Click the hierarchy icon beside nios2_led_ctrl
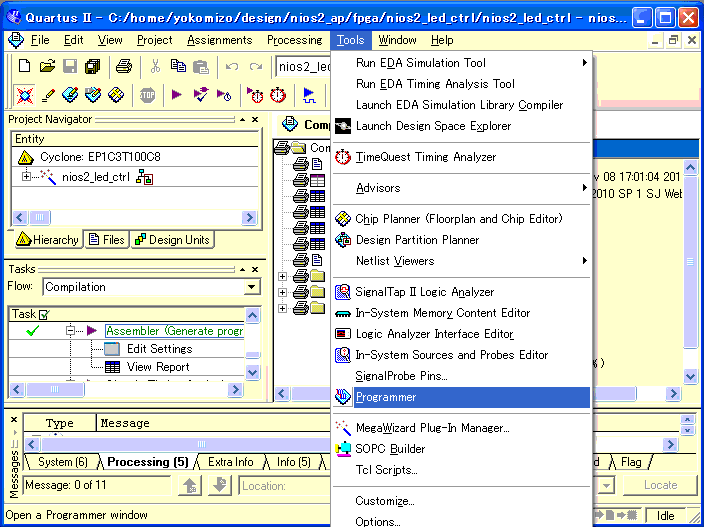This screenshot has height=527, width=704. coord(145,177)
